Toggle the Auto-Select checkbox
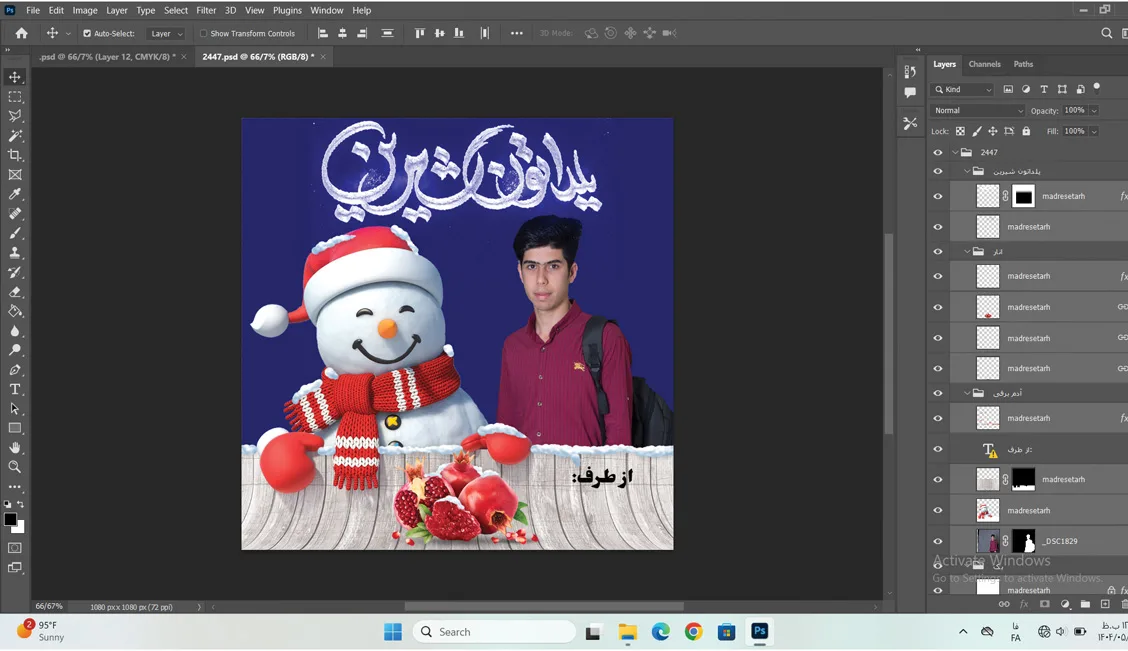The width and height of the screenshot is (1128, 651). pos(87,33)
